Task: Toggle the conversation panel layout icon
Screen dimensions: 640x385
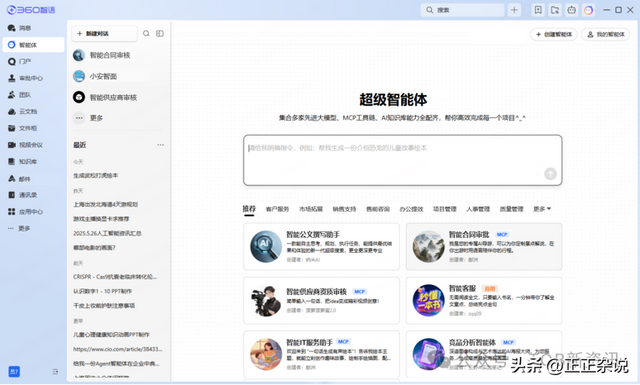Action: coord(160,33)
